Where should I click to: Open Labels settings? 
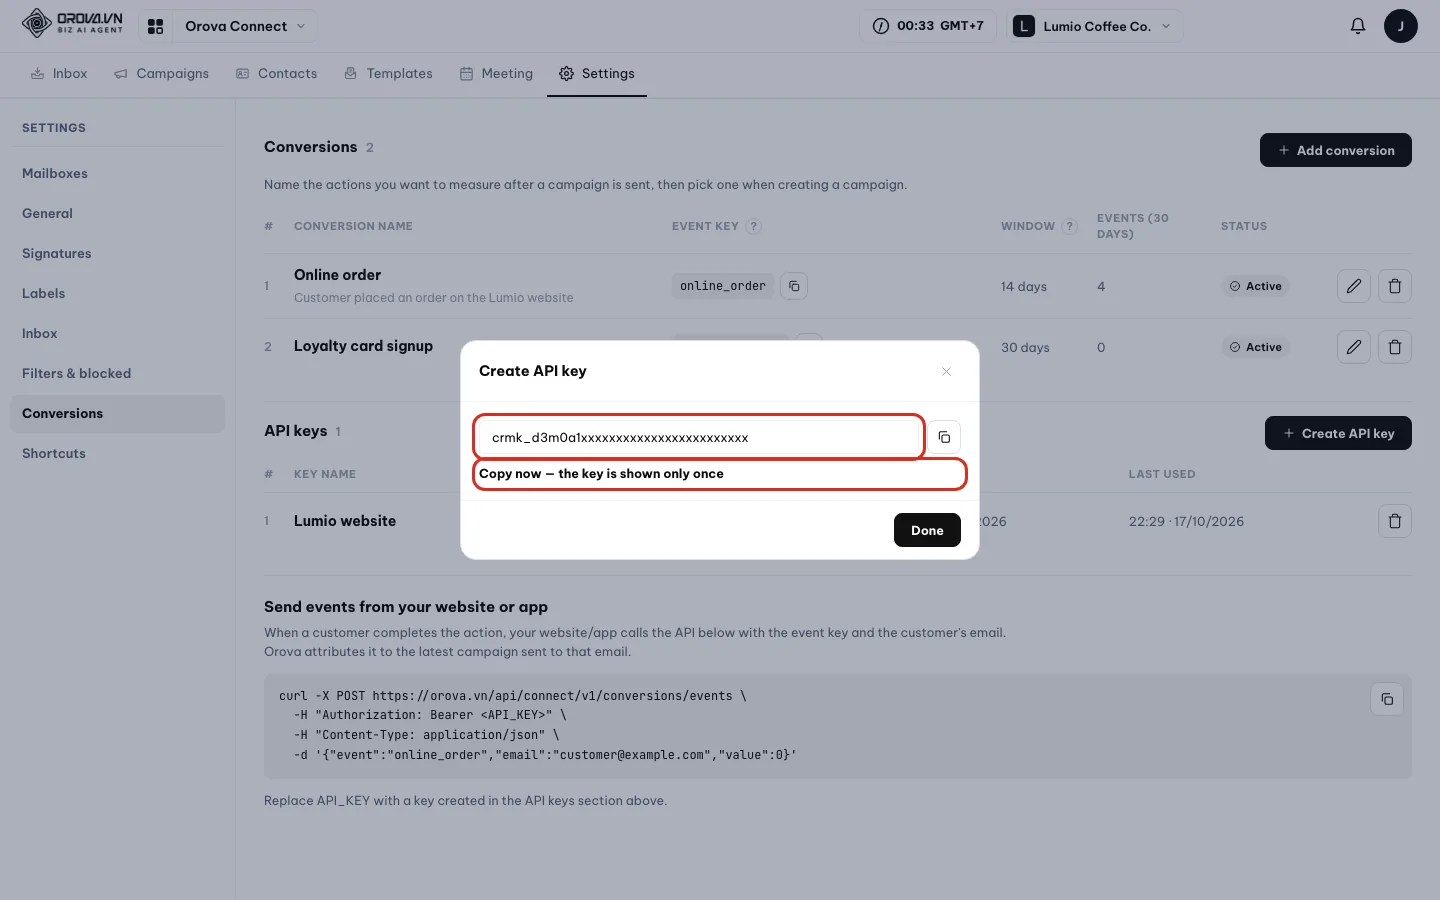(x=117, y=293)
